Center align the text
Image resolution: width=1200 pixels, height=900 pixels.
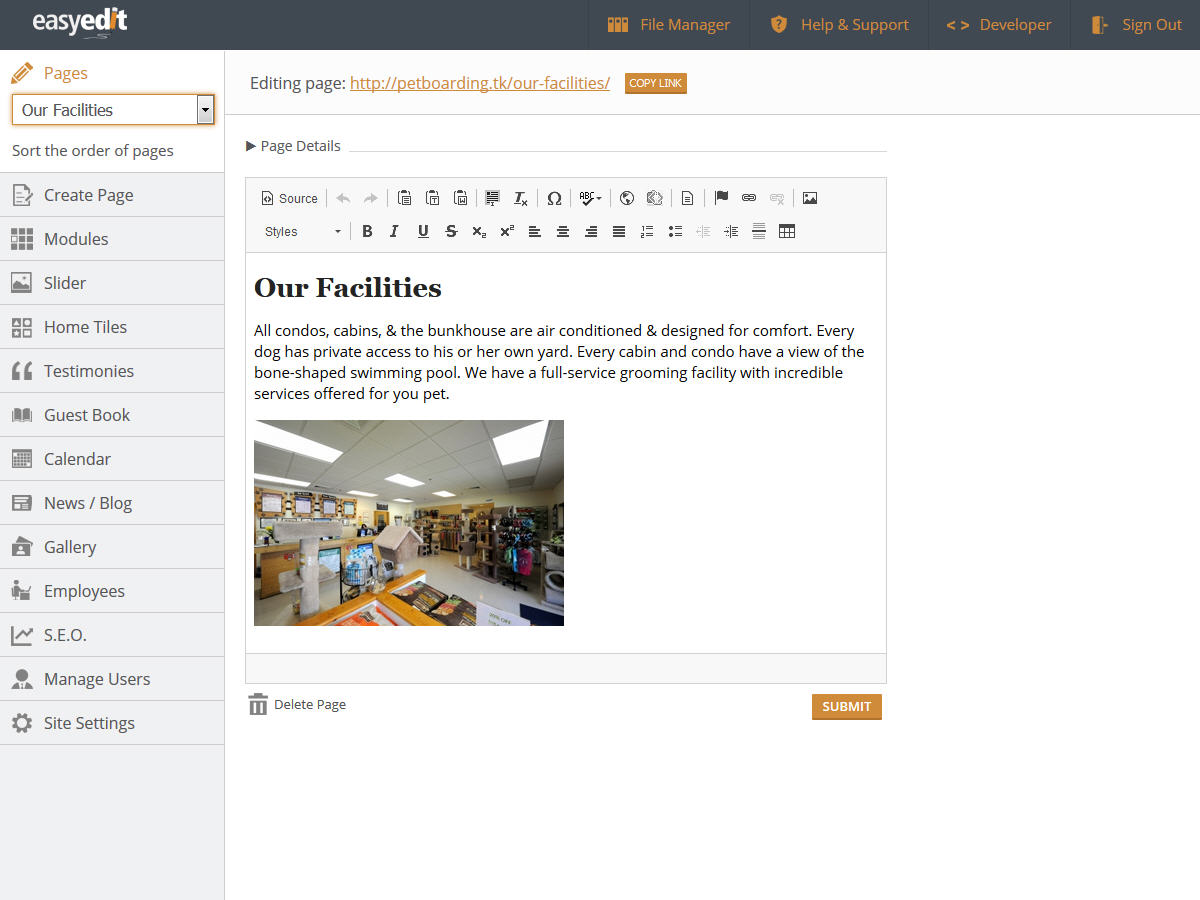coord(563,231)
